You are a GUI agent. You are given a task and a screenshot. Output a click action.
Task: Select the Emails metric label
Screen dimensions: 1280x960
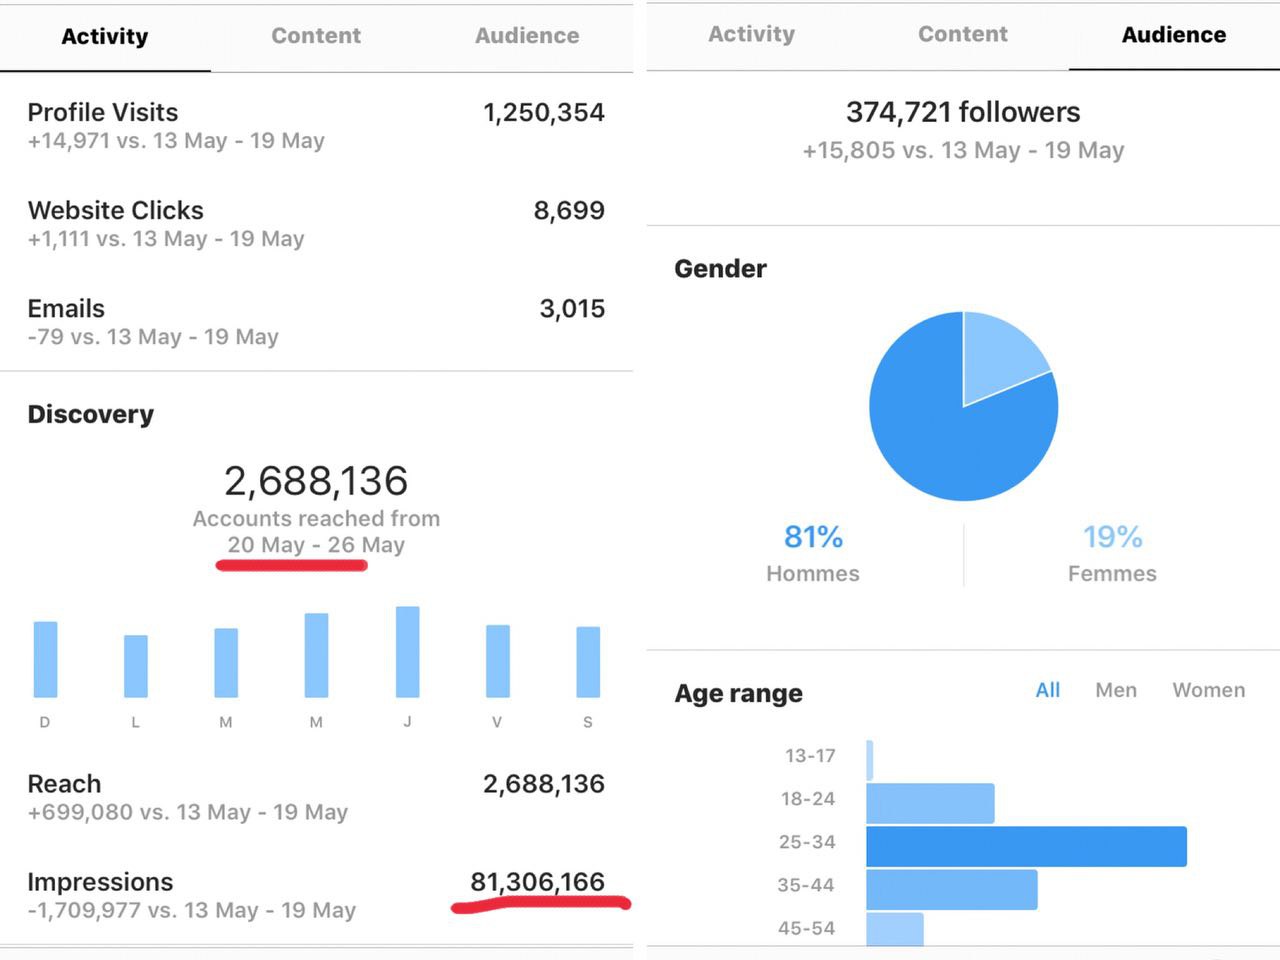(x=66, y=308)
